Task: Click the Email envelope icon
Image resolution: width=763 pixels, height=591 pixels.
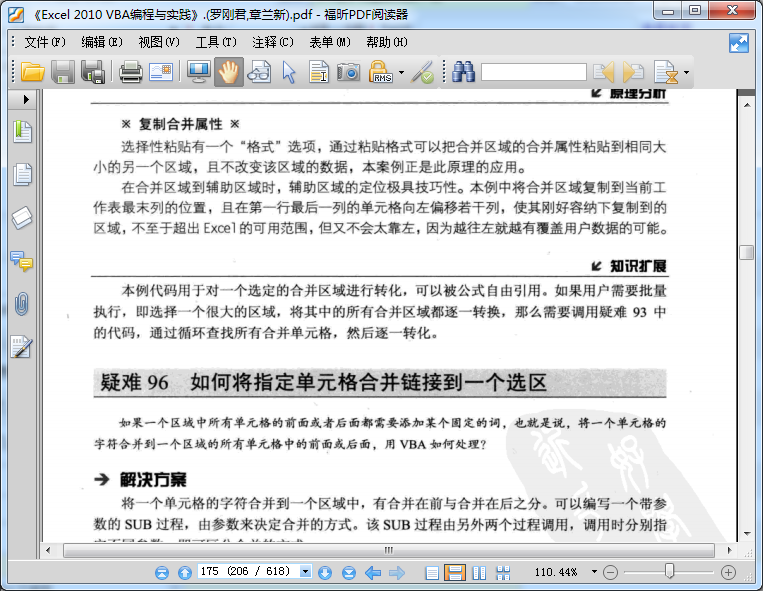Action: point(161,72)
